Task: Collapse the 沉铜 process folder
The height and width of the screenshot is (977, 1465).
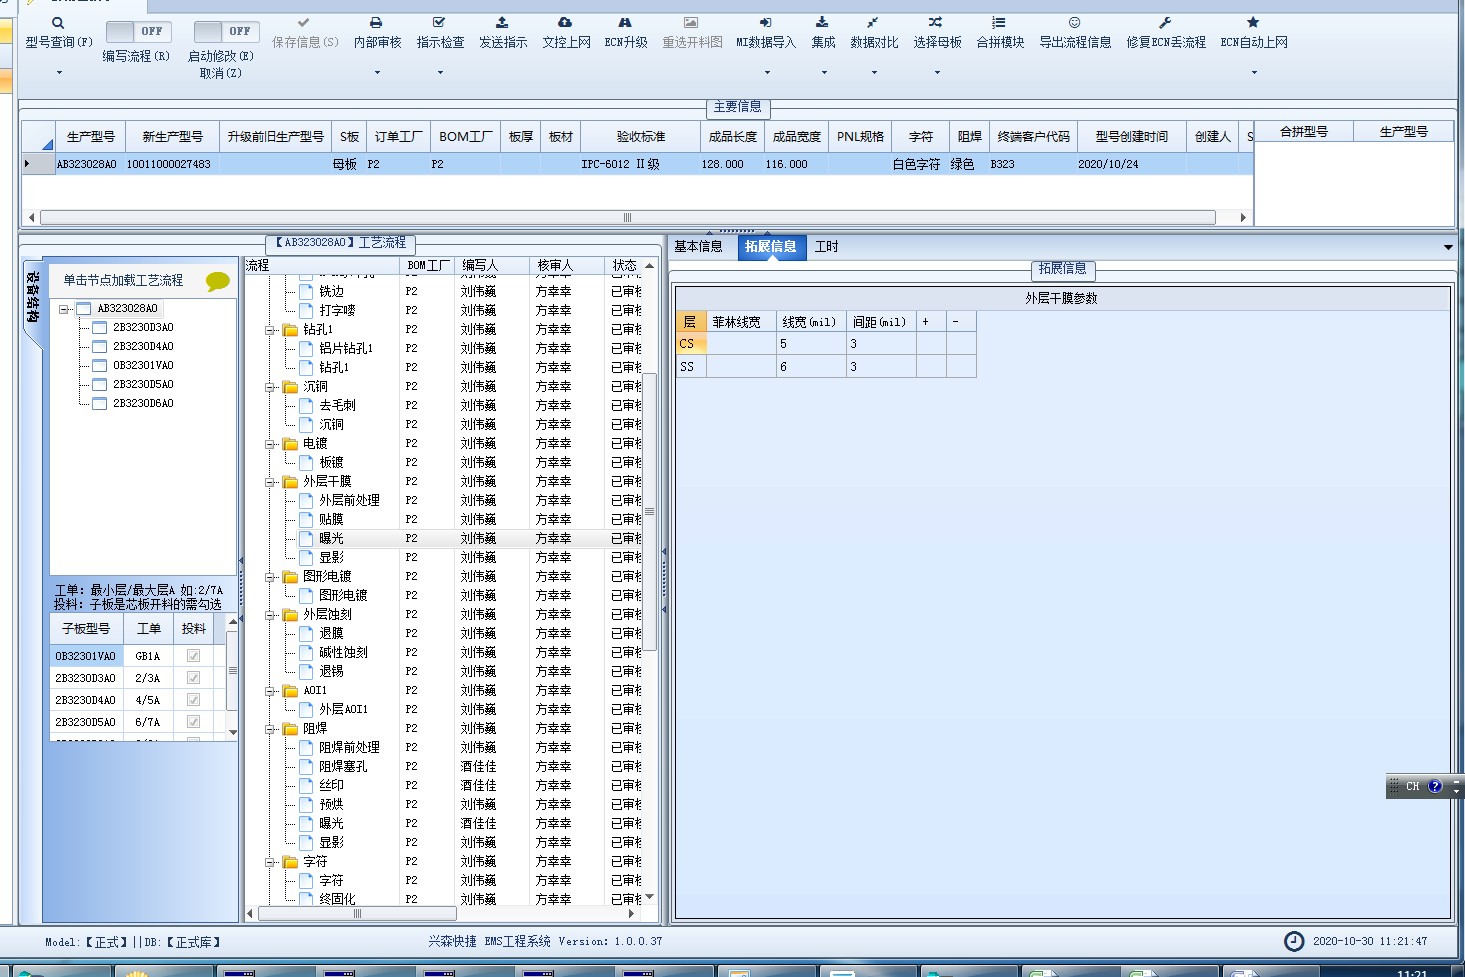Action: pyautogui.click(x=270, y=387)
